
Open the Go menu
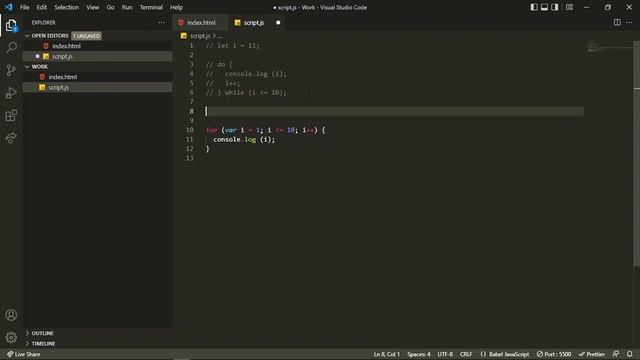click(111, 7)
